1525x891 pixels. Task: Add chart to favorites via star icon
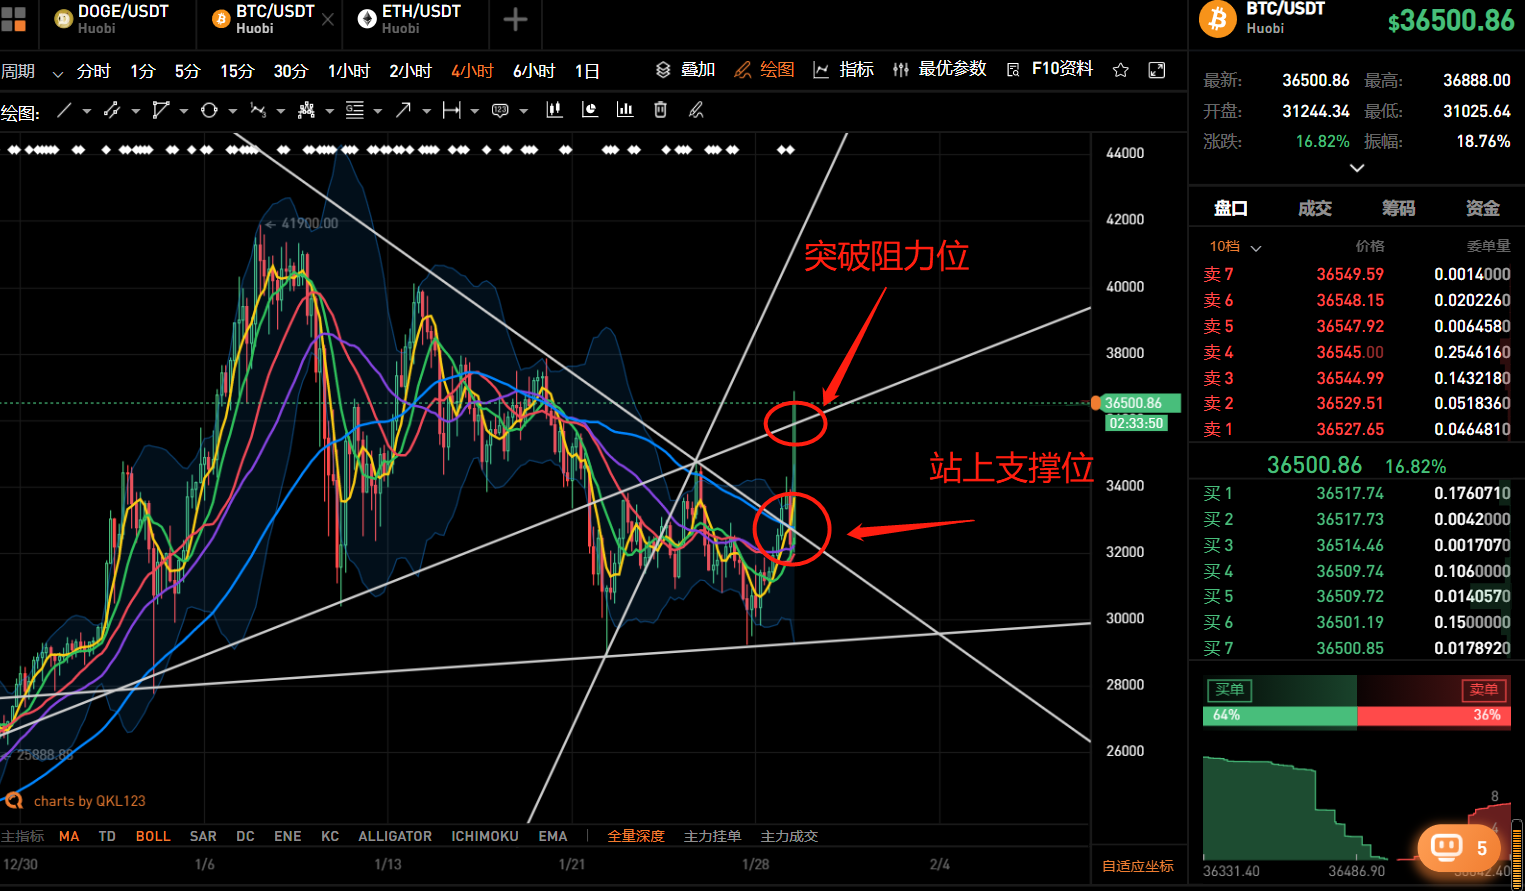[1120, 70]
